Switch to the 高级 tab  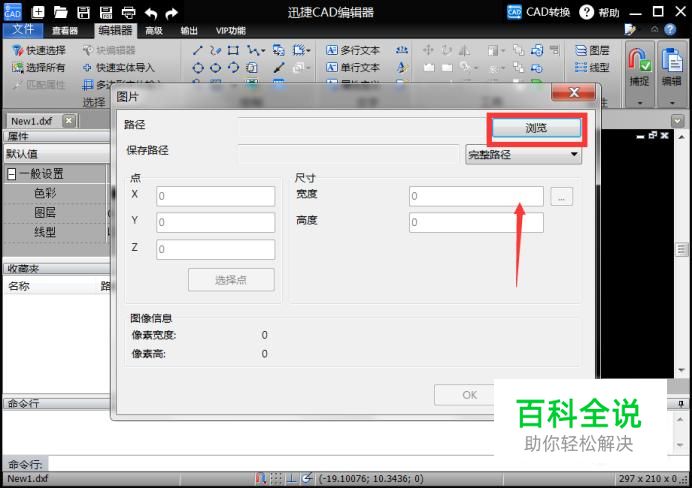(x=154, y=30)
